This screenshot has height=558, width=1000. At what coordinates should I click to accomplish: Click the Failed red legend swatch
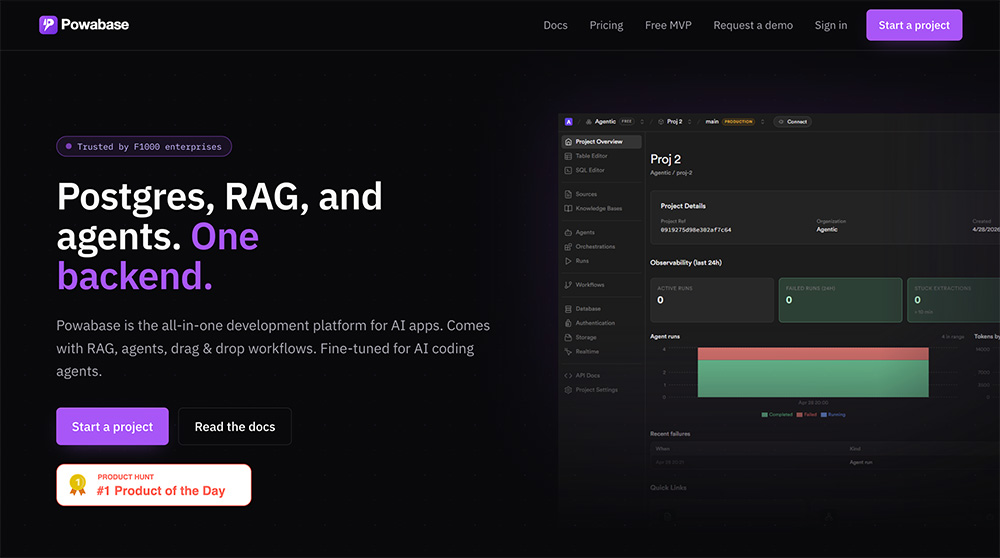click(x=800, y=415)
